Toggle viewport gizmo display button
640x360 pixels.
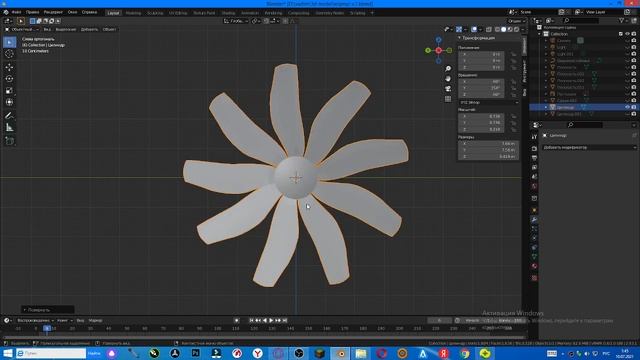tap(459, 29)
